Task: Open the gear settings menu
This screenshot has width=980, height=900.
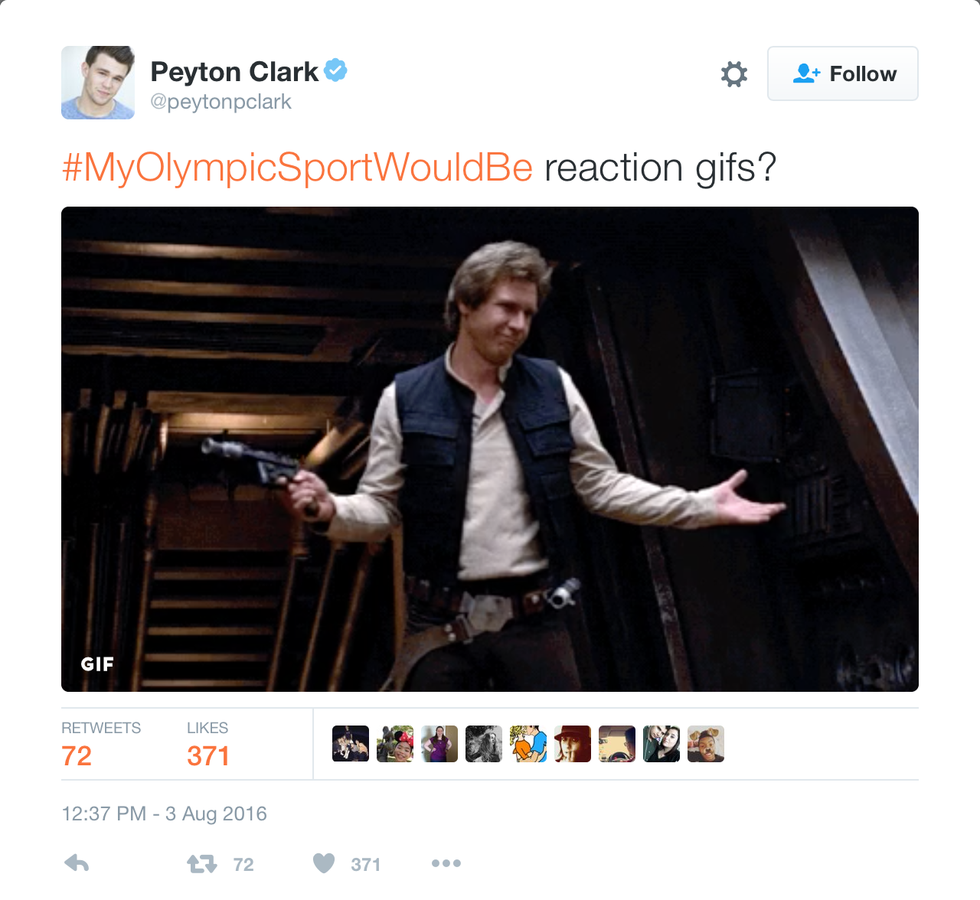Action: (x=734, y=74)
